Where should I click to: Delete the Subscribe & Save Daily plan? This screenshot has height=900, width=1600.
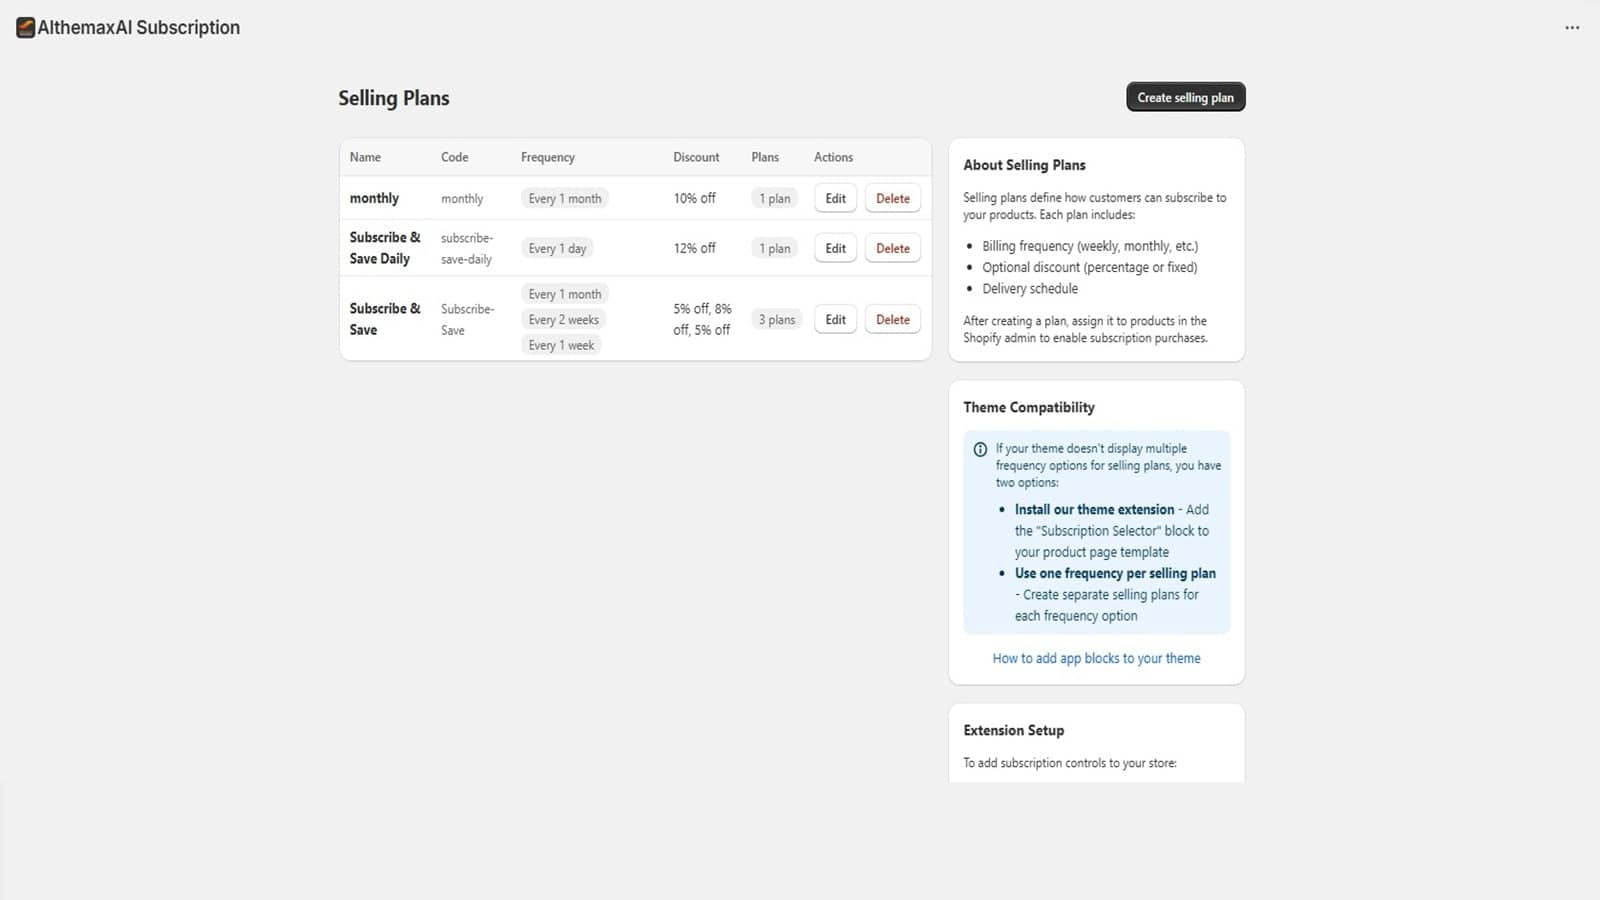click(x=892, y=248)
